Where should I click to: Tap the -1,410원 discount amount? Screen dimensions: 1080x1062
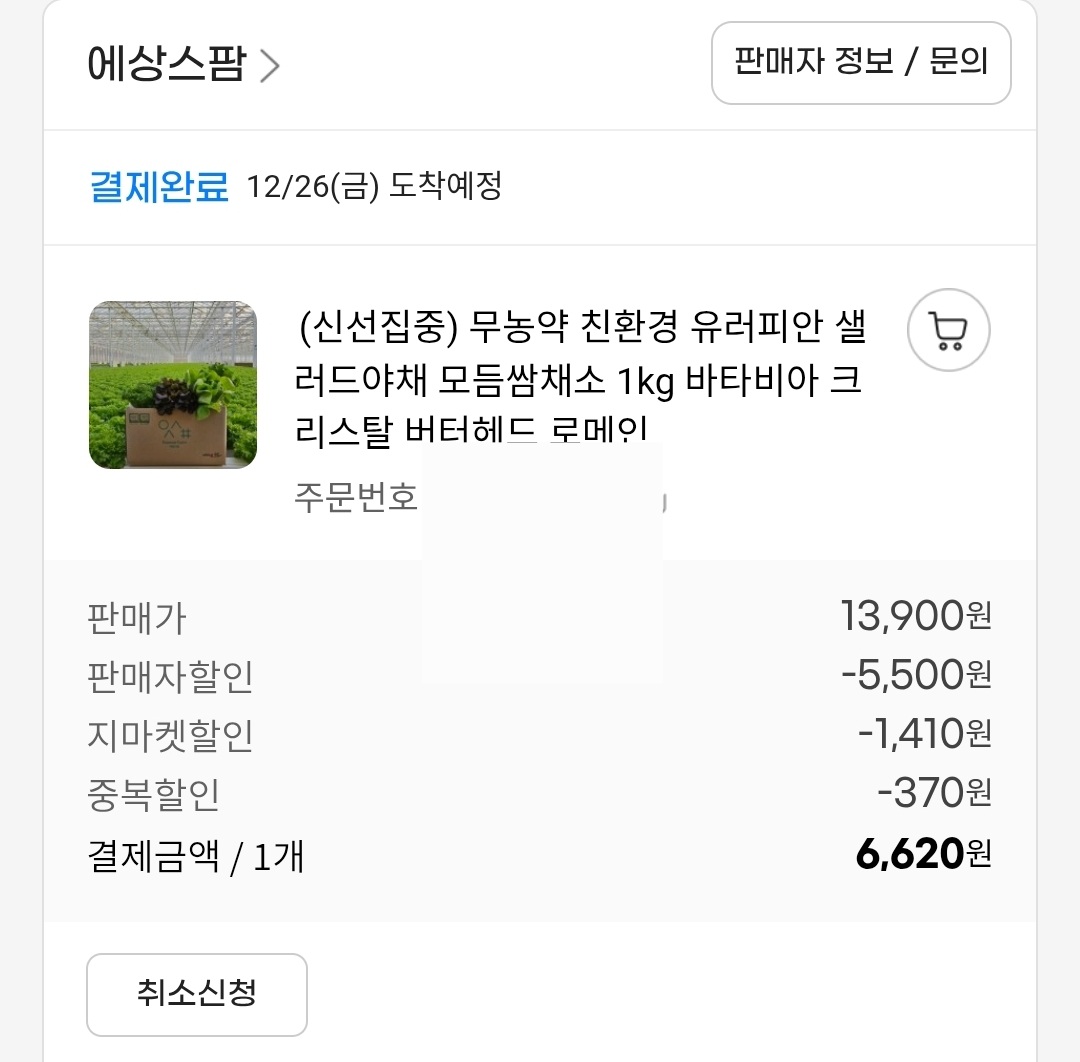click(924, 735)
